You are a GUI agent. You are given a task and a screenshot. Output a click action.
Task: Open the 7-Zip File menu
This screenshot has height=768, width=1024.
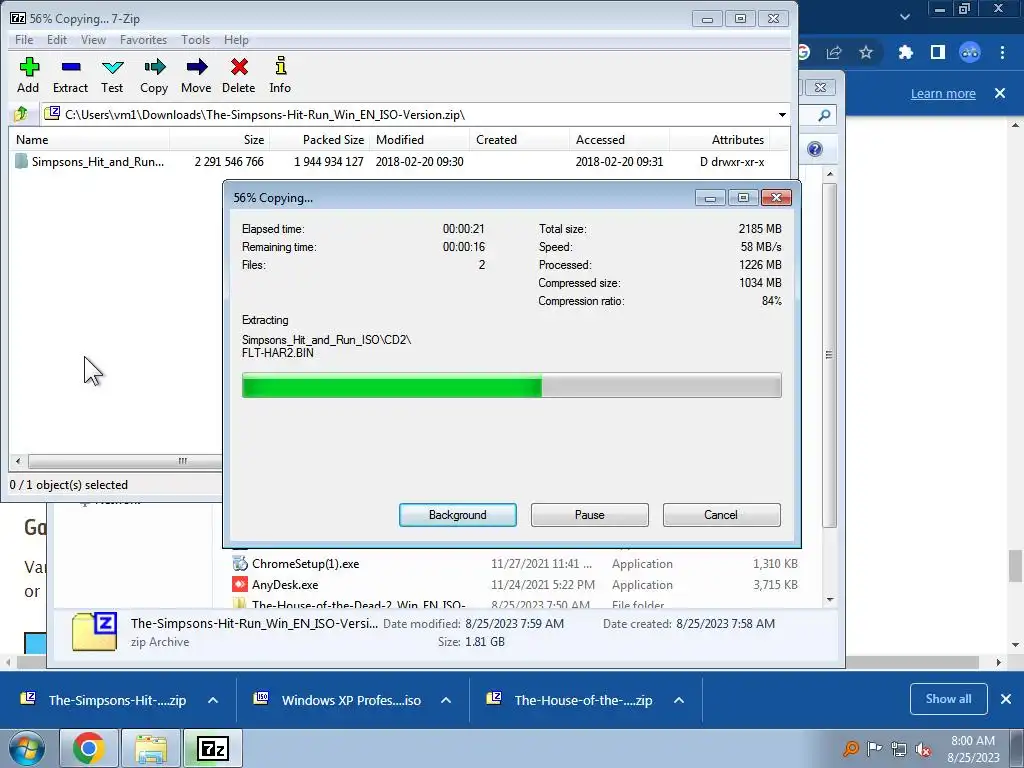(24, 40)
